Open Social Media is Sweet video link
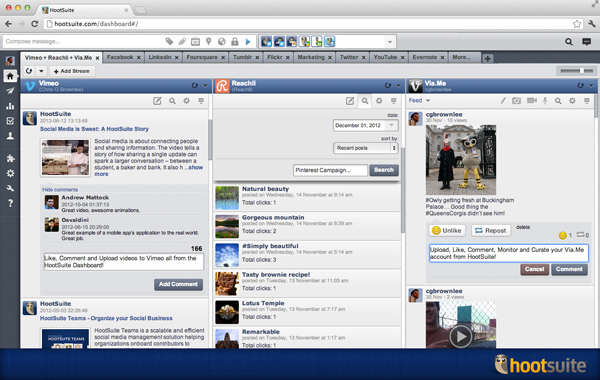 pyautogui.click(x=94, y=129)
